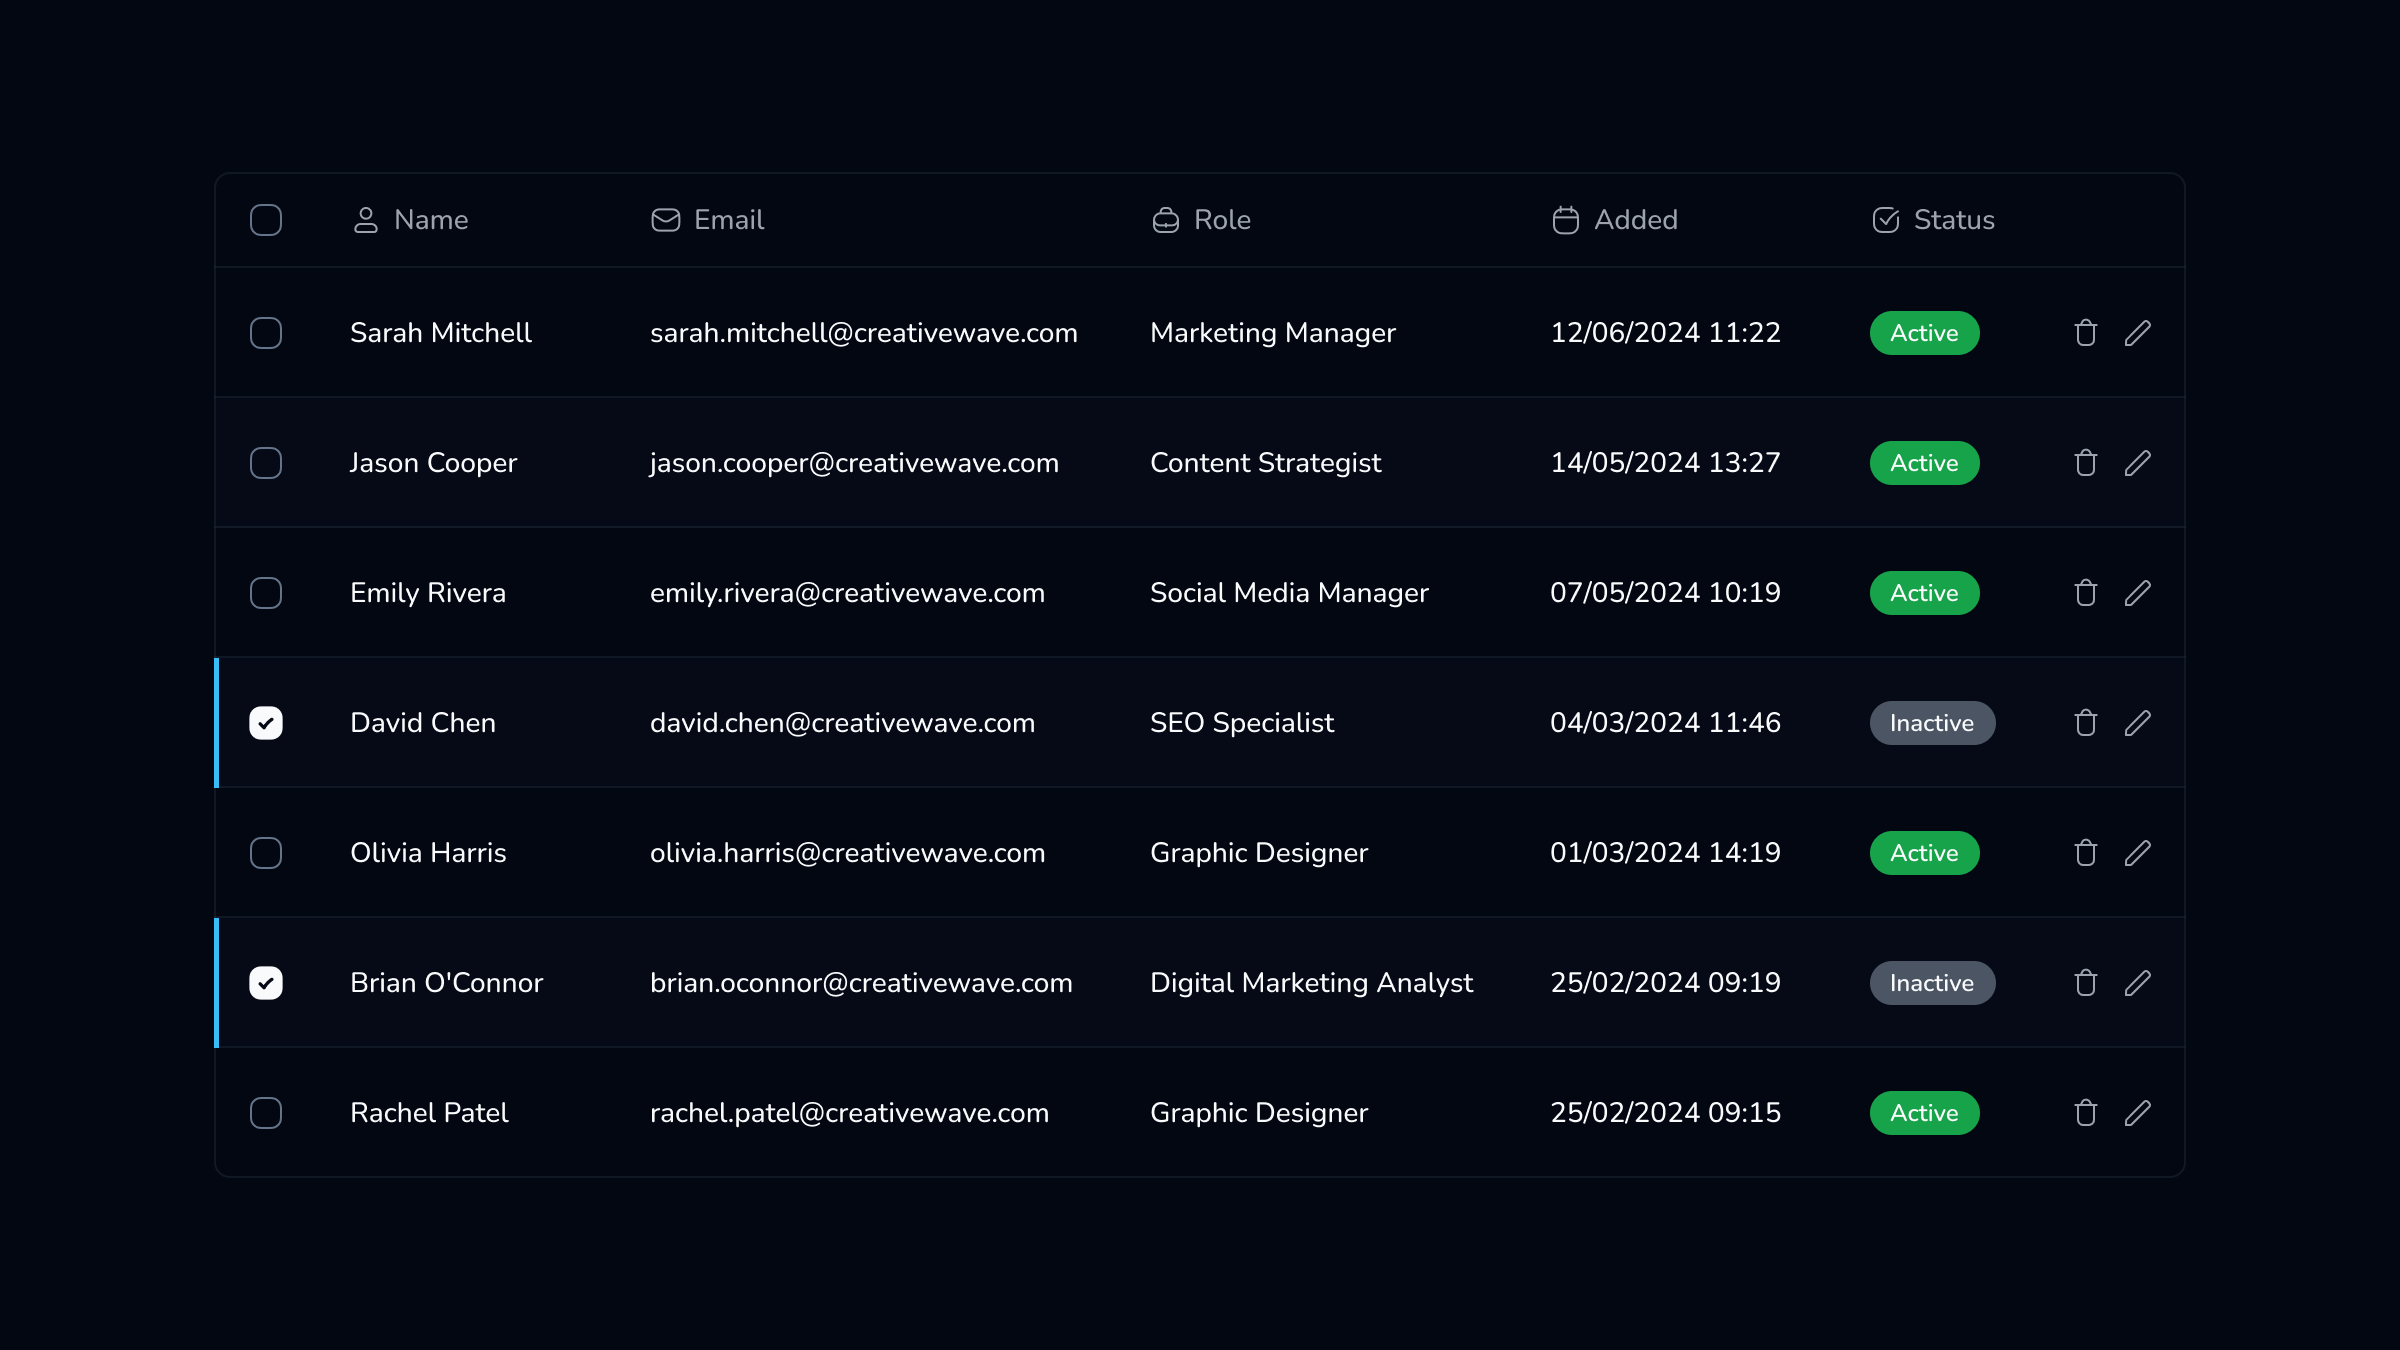Image resolution: width=2400 pixels, height=1350 pixels.
Task: Click the Status column header
Action: click(x=1952, y=220)
